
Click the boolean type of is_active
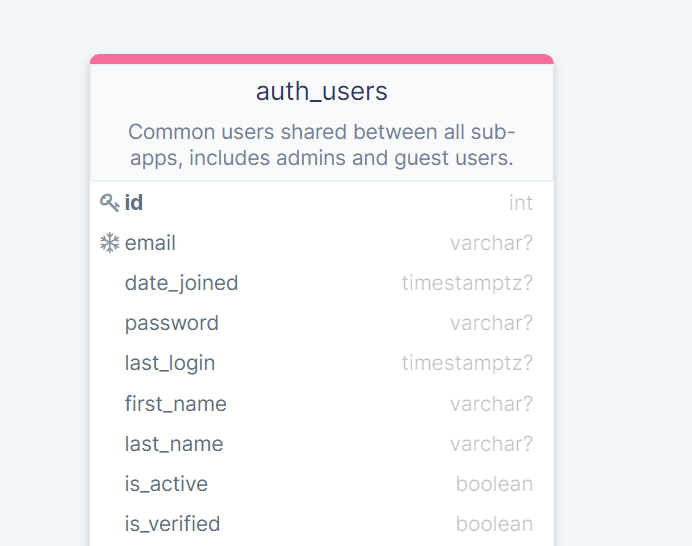pos(494,484)
